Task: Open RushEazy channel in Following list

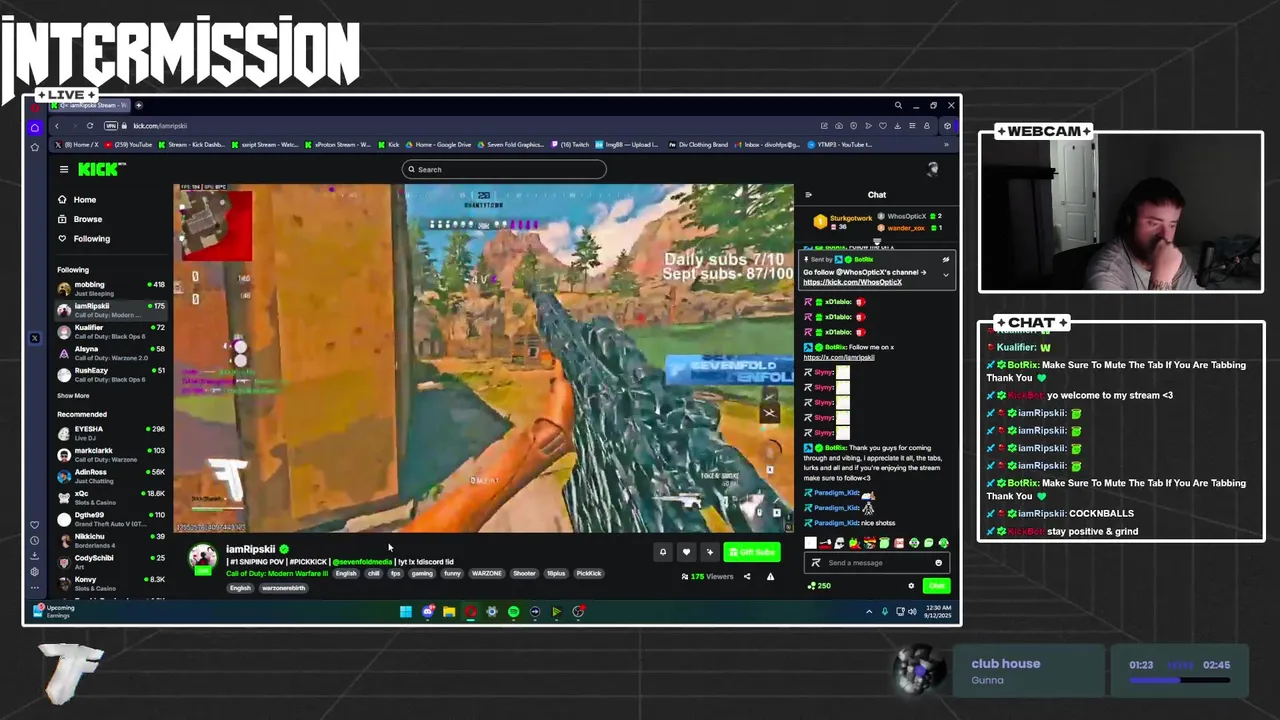Action: 110,374
